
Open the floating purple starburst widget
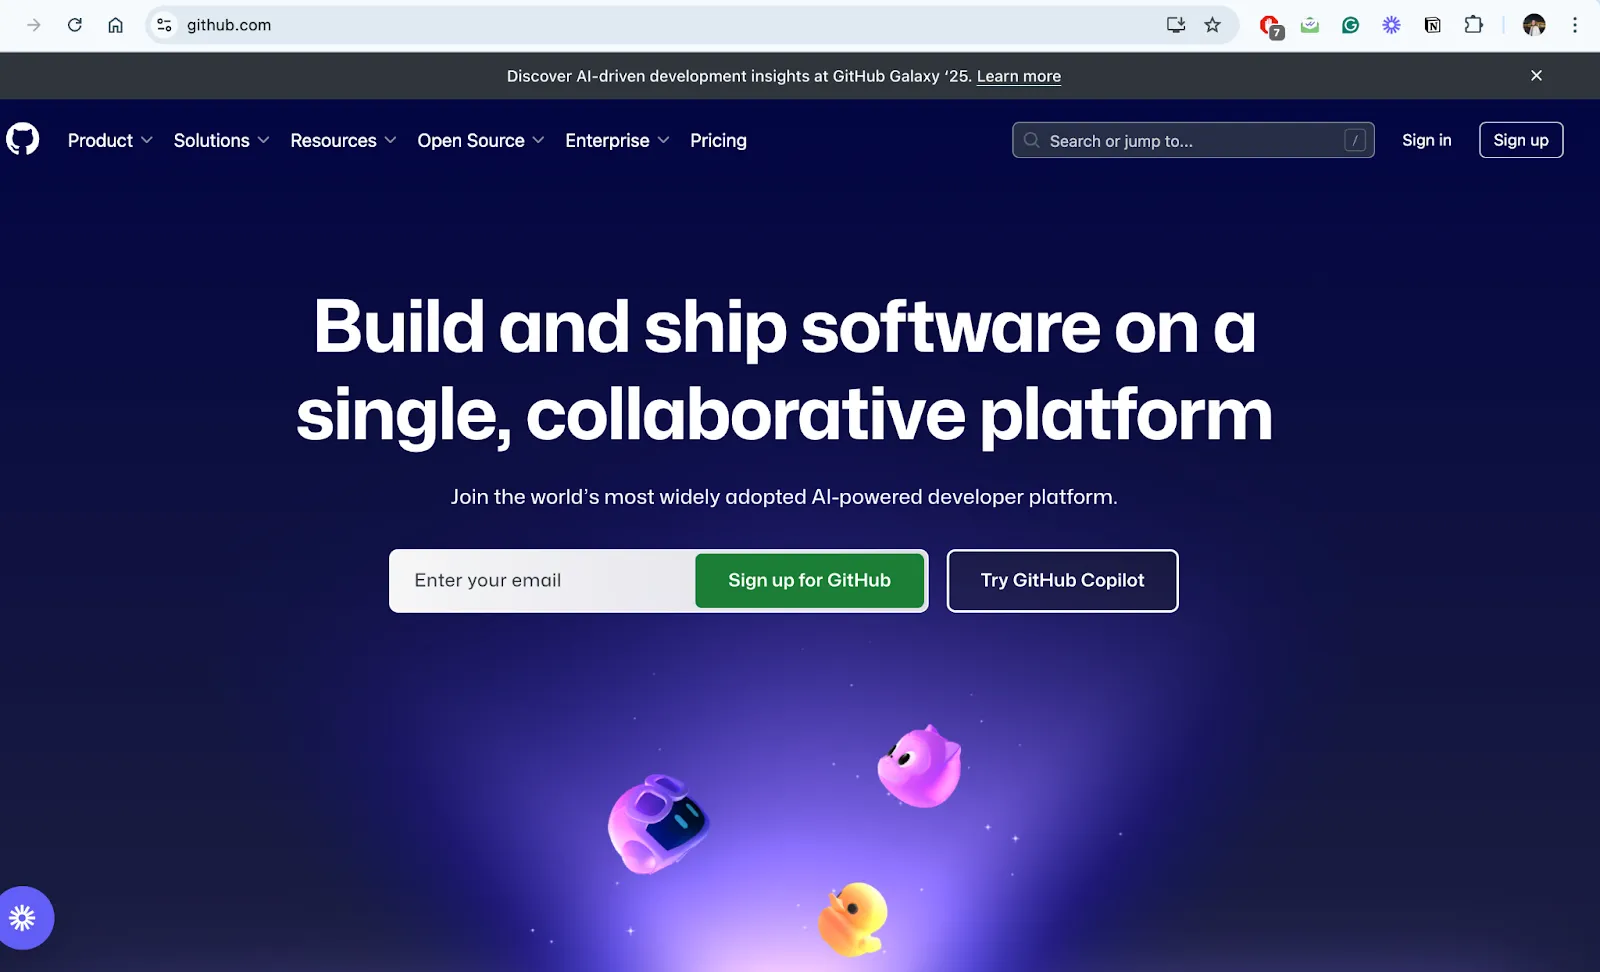click(23, 917)
